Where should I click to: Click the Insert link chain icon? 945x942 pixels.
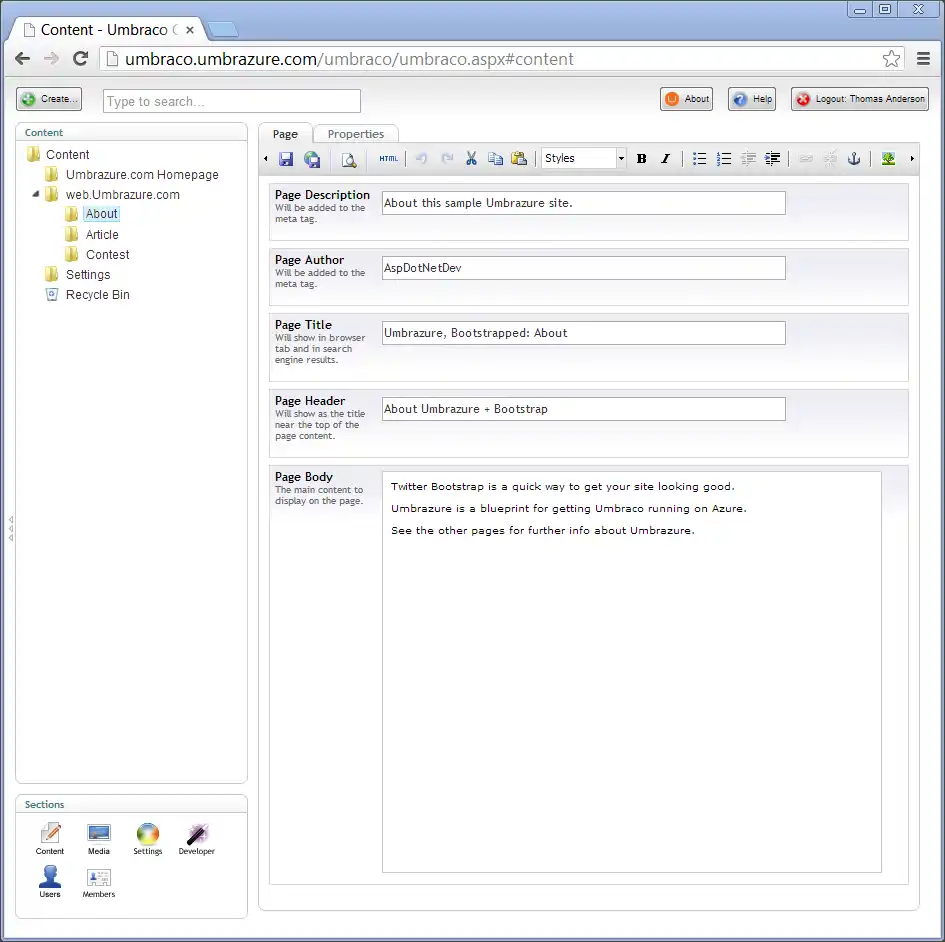click(806, 159)
